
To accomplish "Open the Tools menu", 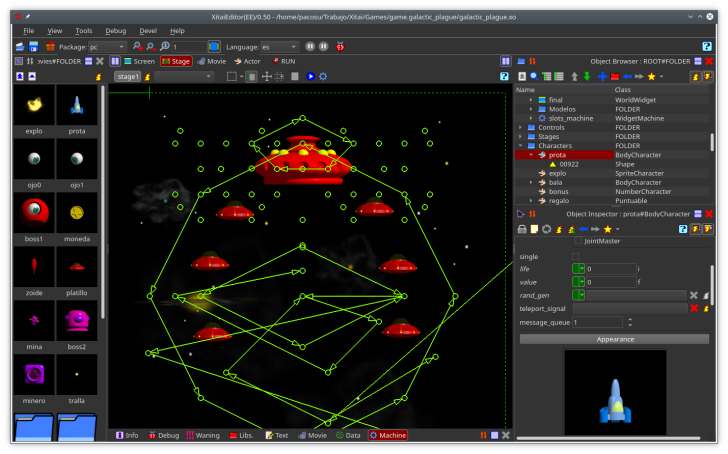I will coord(84,31).
